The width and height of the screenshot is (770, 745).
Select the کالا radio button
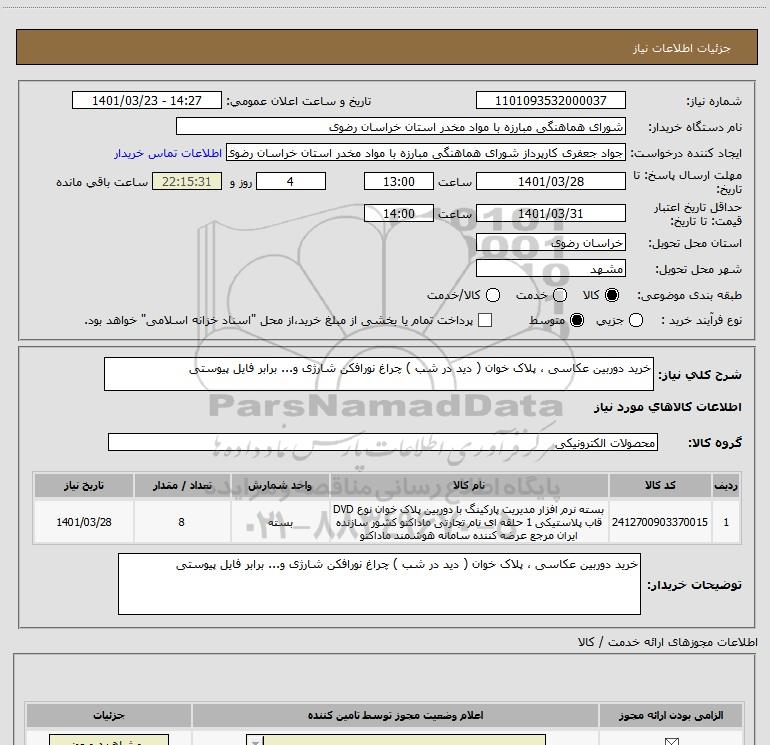coord(612,295)
